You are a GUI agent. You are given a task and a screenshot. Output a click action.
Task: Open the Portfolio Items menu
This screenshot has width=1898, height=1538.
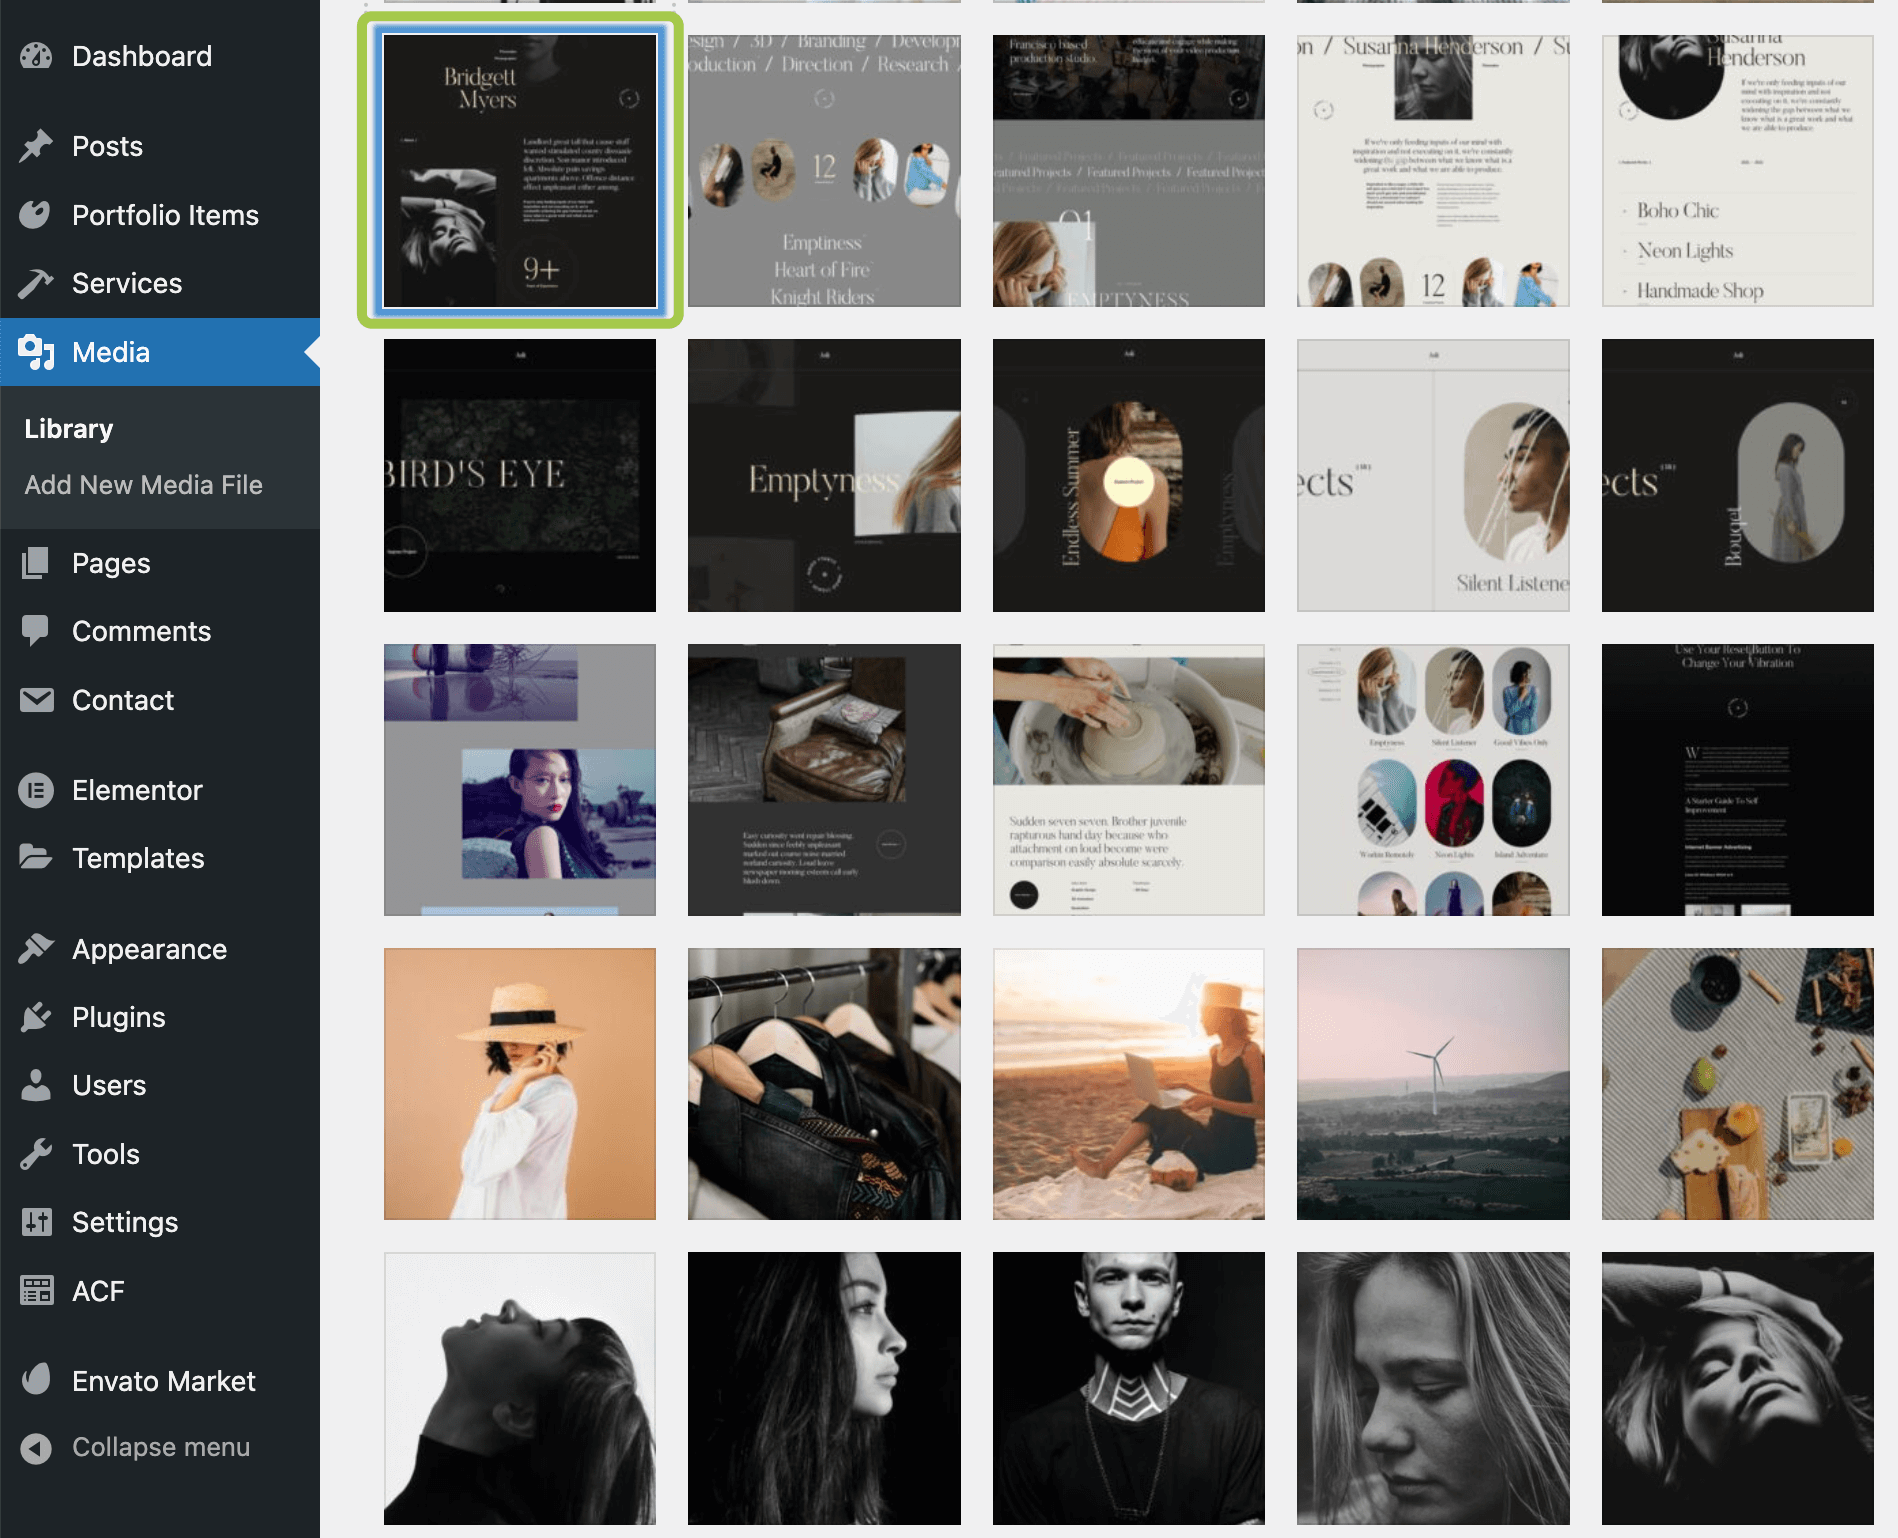[165, 215]
